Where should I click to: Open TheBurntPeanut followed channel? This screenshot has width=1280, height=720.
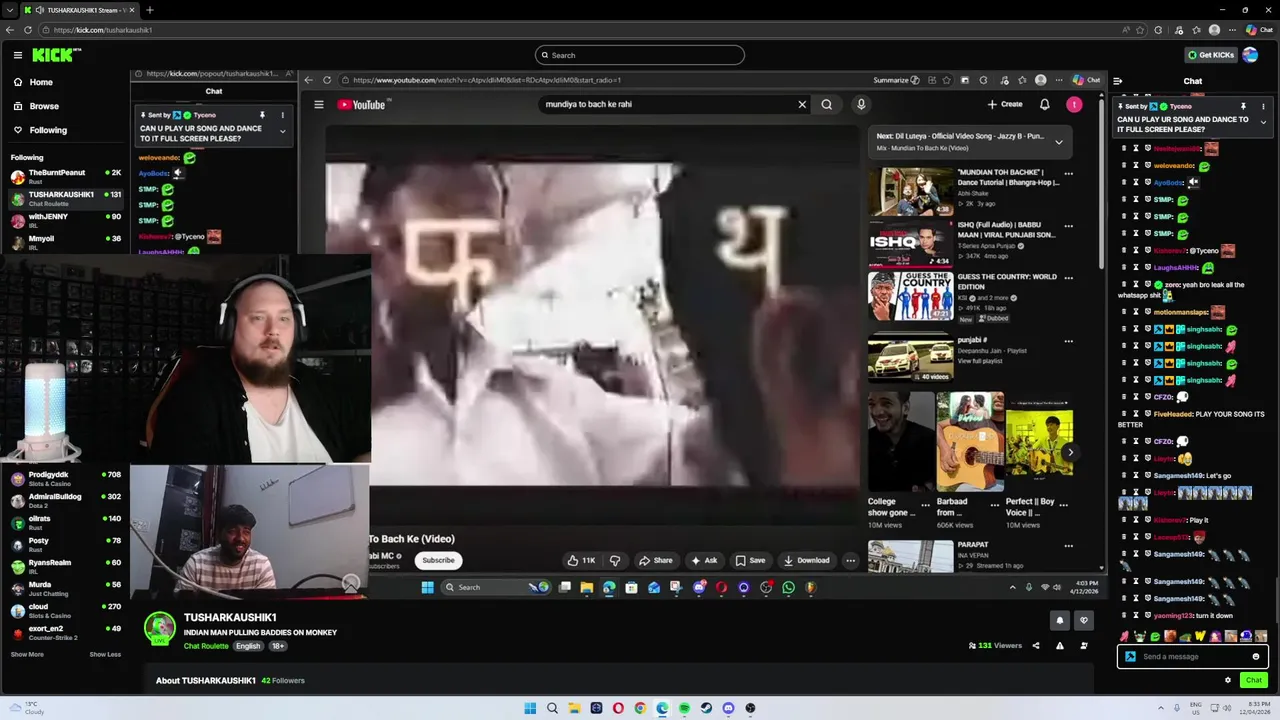[x=65, y=177]
